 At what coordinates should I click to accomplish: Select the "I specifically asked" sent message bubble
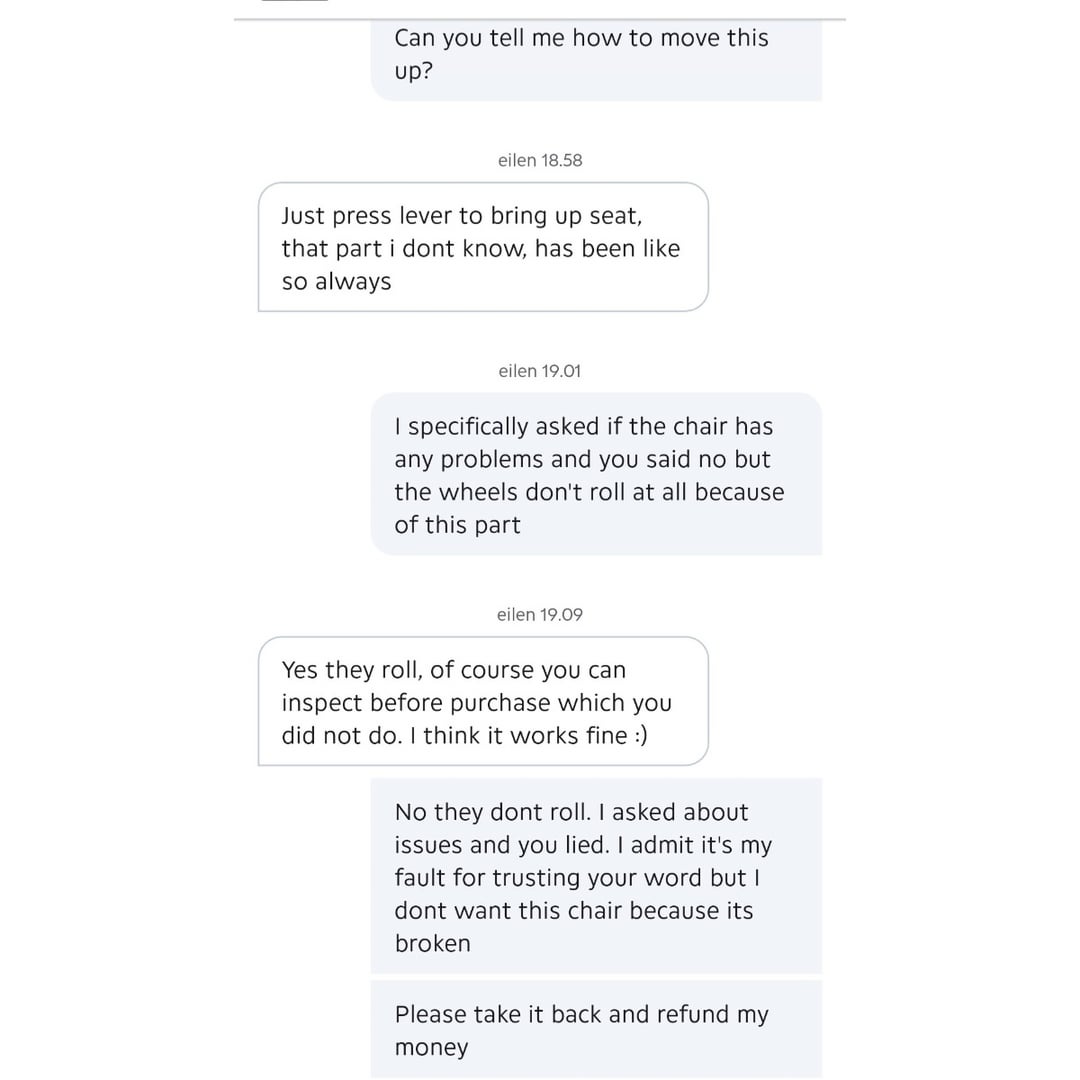click(596, 474)
